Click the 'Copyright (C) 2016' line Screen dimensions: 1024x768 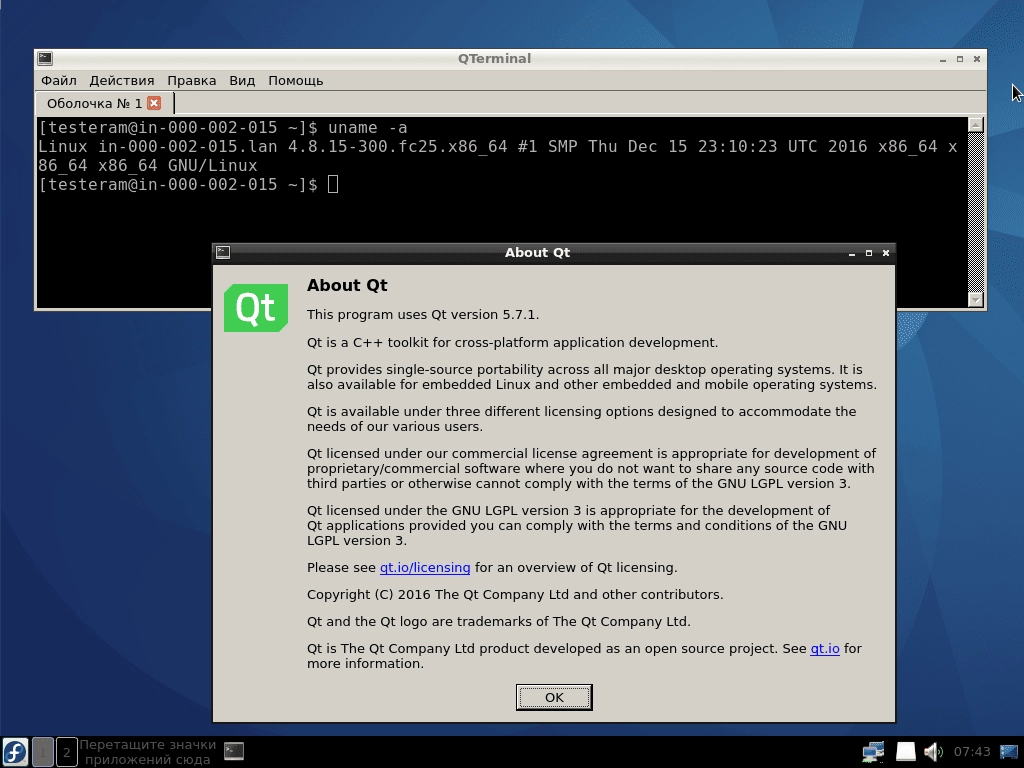point(515,594)
